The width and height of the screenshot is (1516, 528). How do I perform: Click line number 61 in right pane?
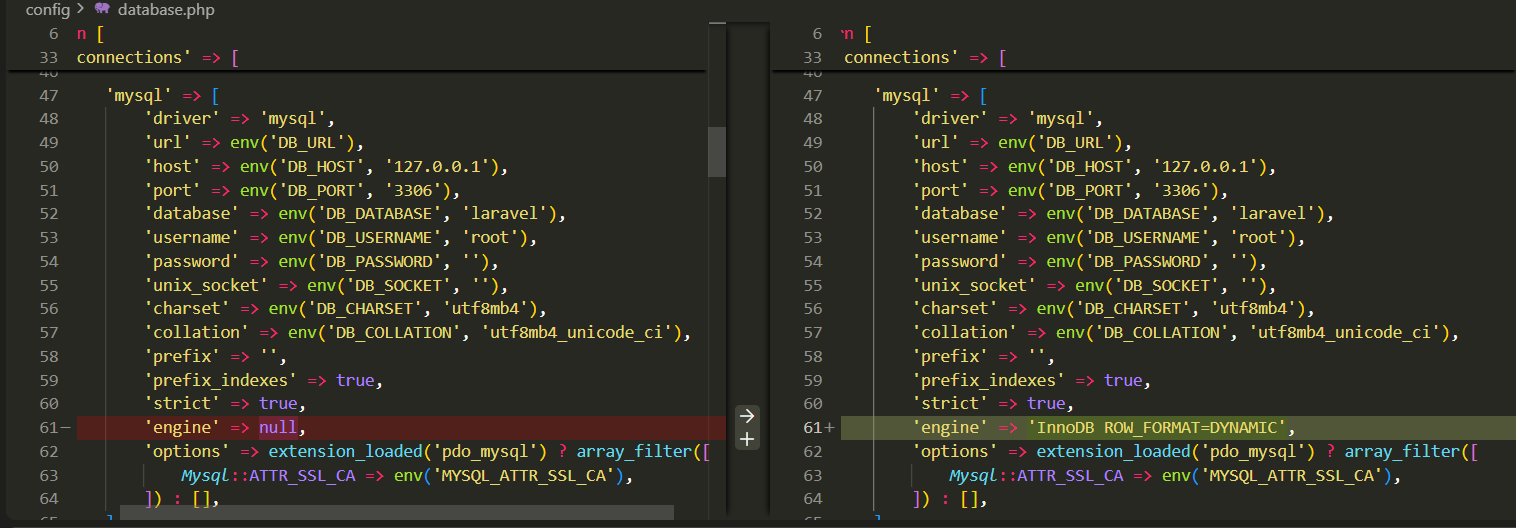click(812, 427)
